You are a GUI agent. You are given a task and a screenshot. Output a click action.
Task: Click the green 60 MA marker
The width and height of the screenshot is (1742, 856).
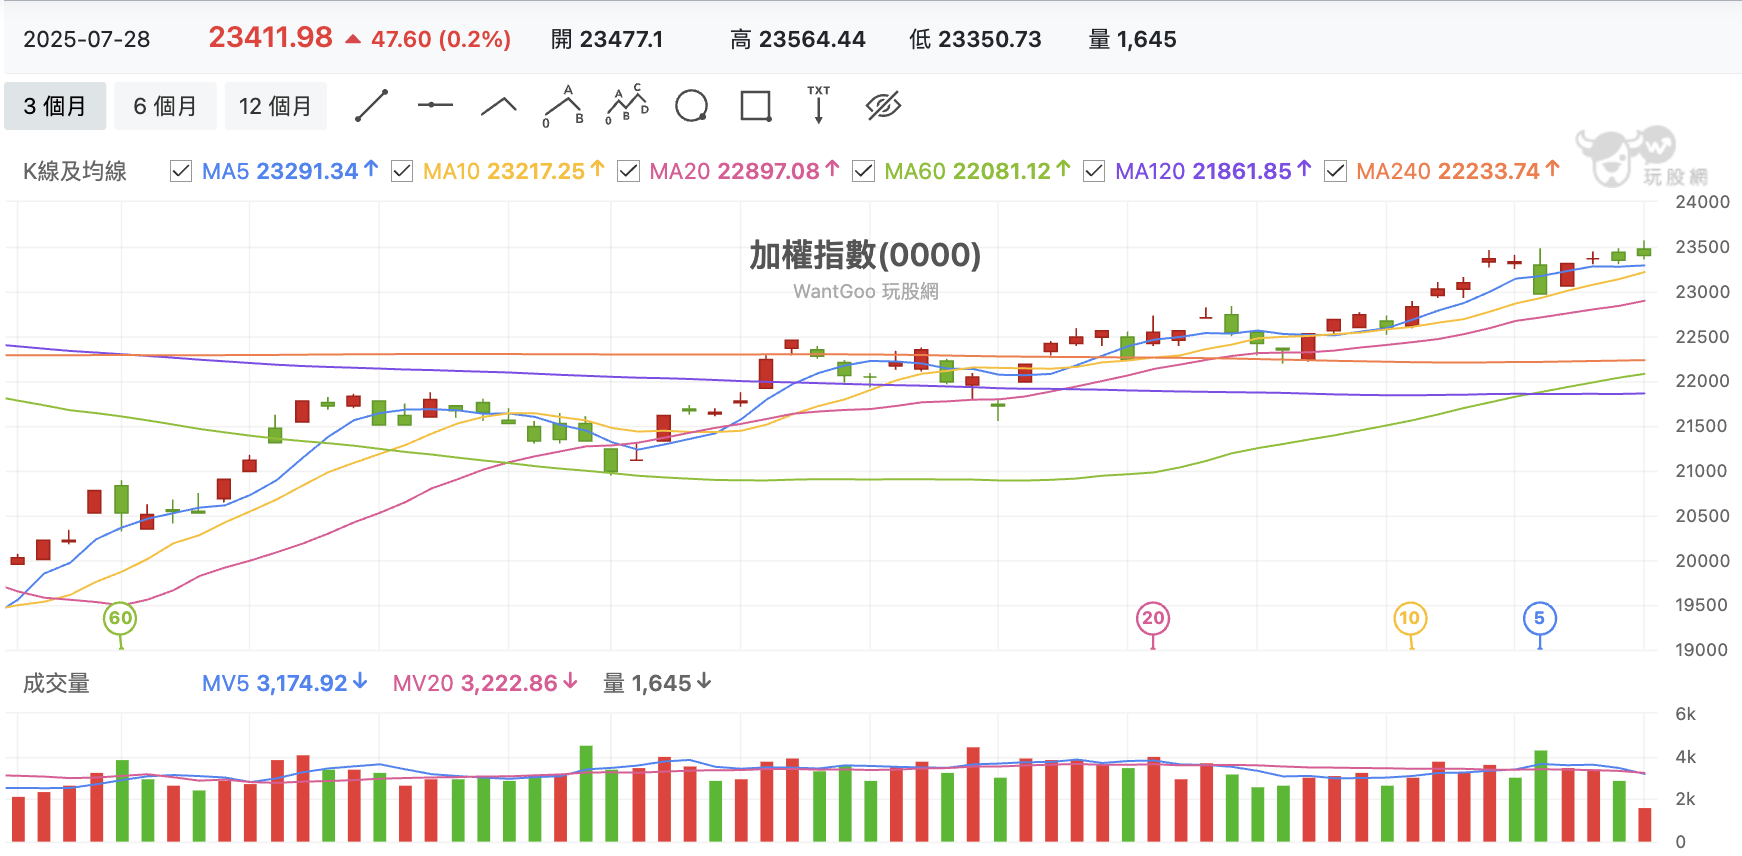click(120, 618)
